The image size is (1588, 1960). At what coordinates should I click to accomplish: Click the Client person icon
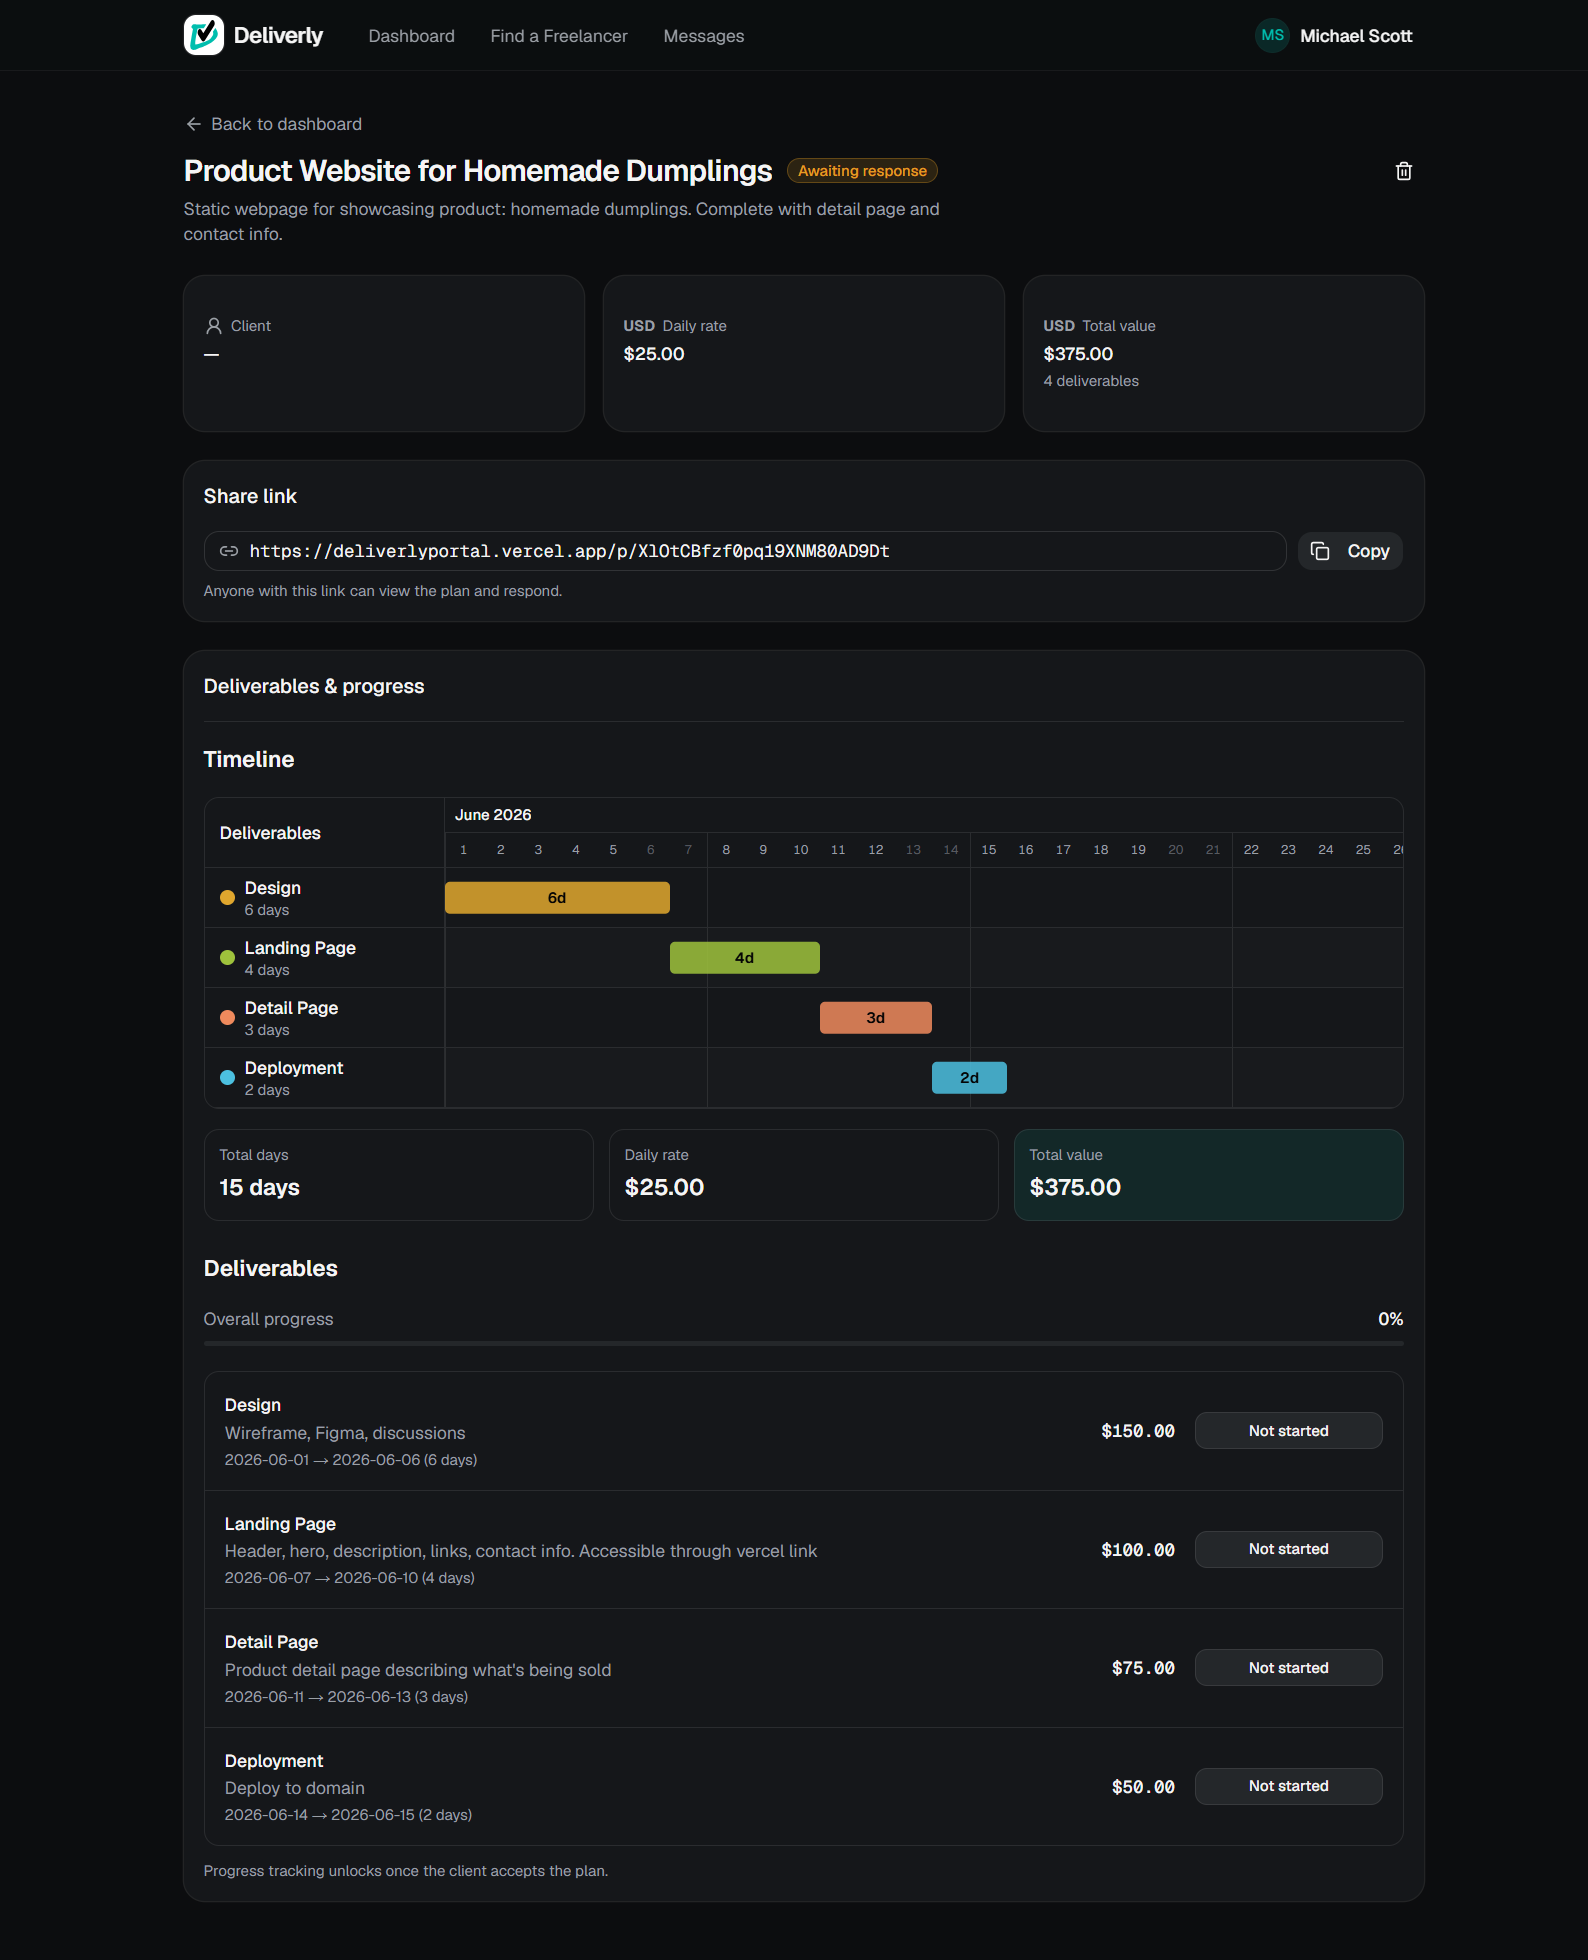click(214, 326)
